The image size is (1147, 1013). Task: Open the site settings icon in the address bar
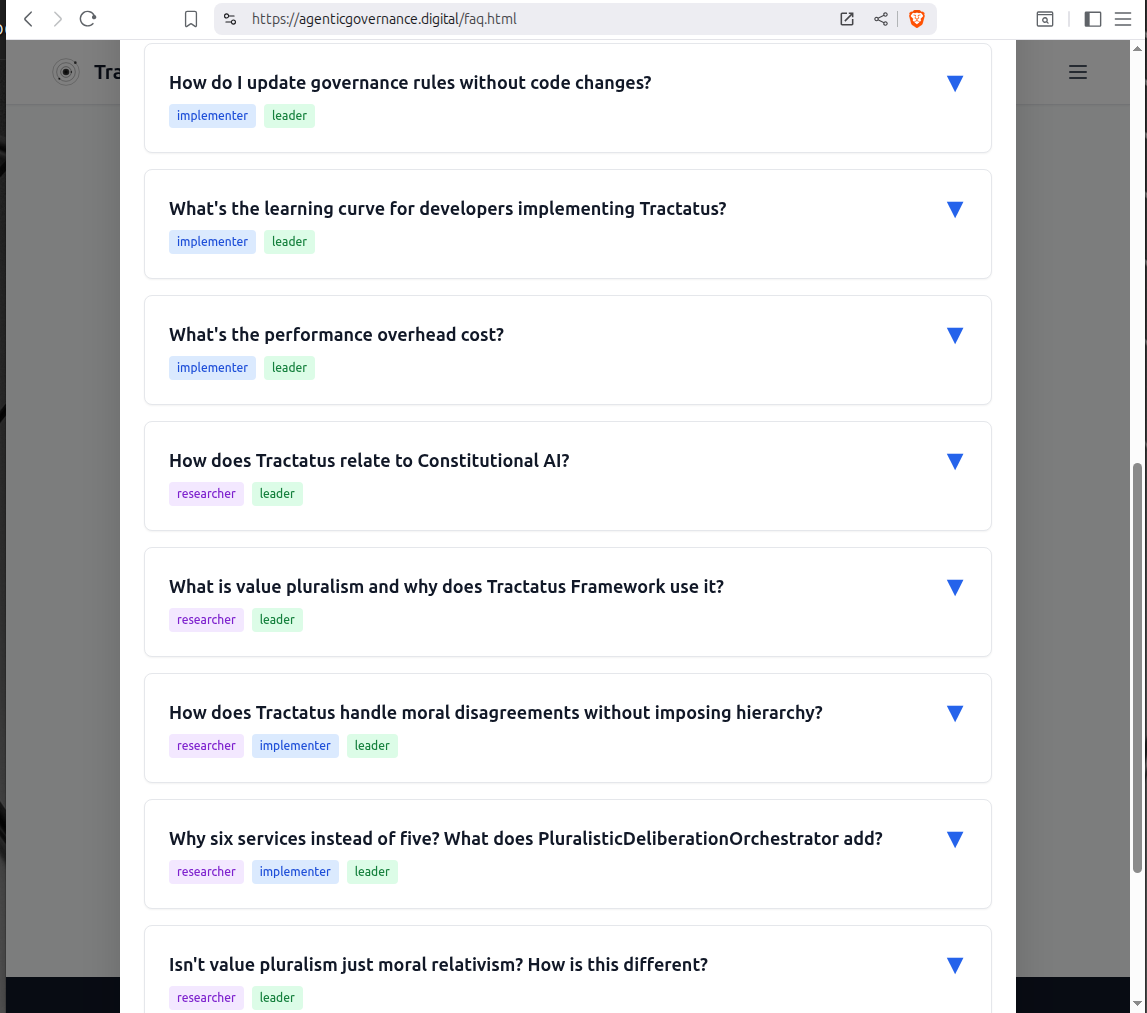click(230, 19)
